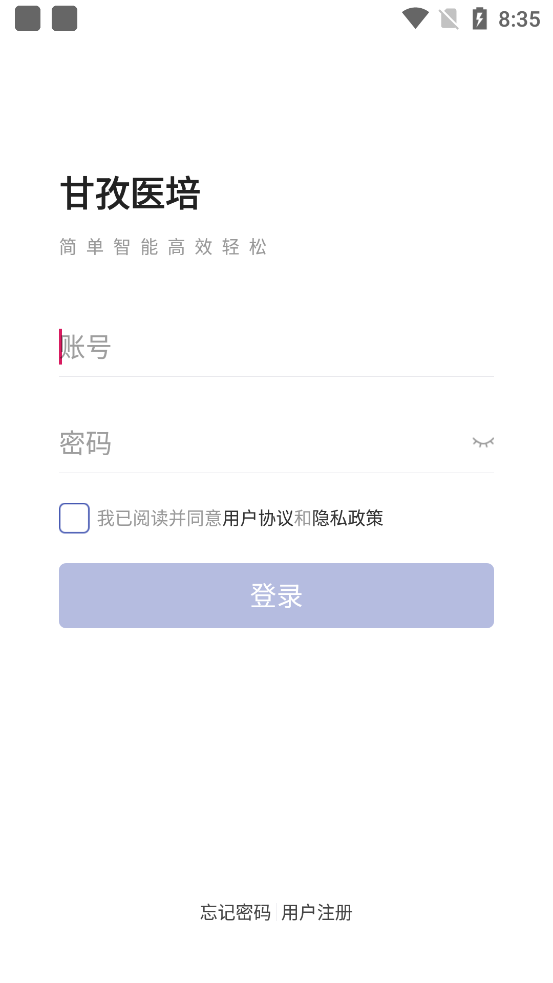Open the 忘记密码 forgot password link
The image size is (553, 983).
tap(236, 912)
